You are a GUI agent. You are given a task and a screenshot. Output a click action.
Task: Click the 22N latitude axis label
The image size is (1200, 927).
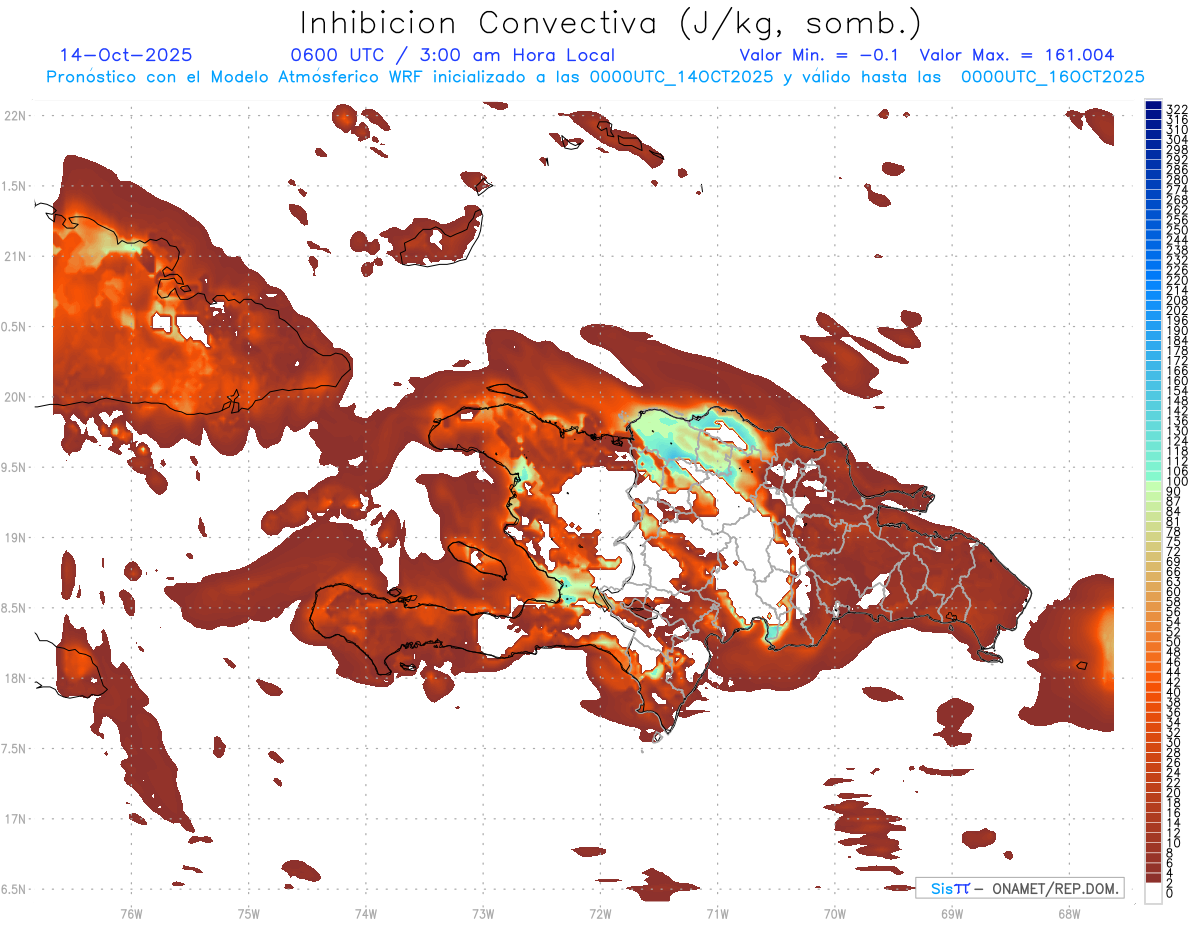click(14, 116)
